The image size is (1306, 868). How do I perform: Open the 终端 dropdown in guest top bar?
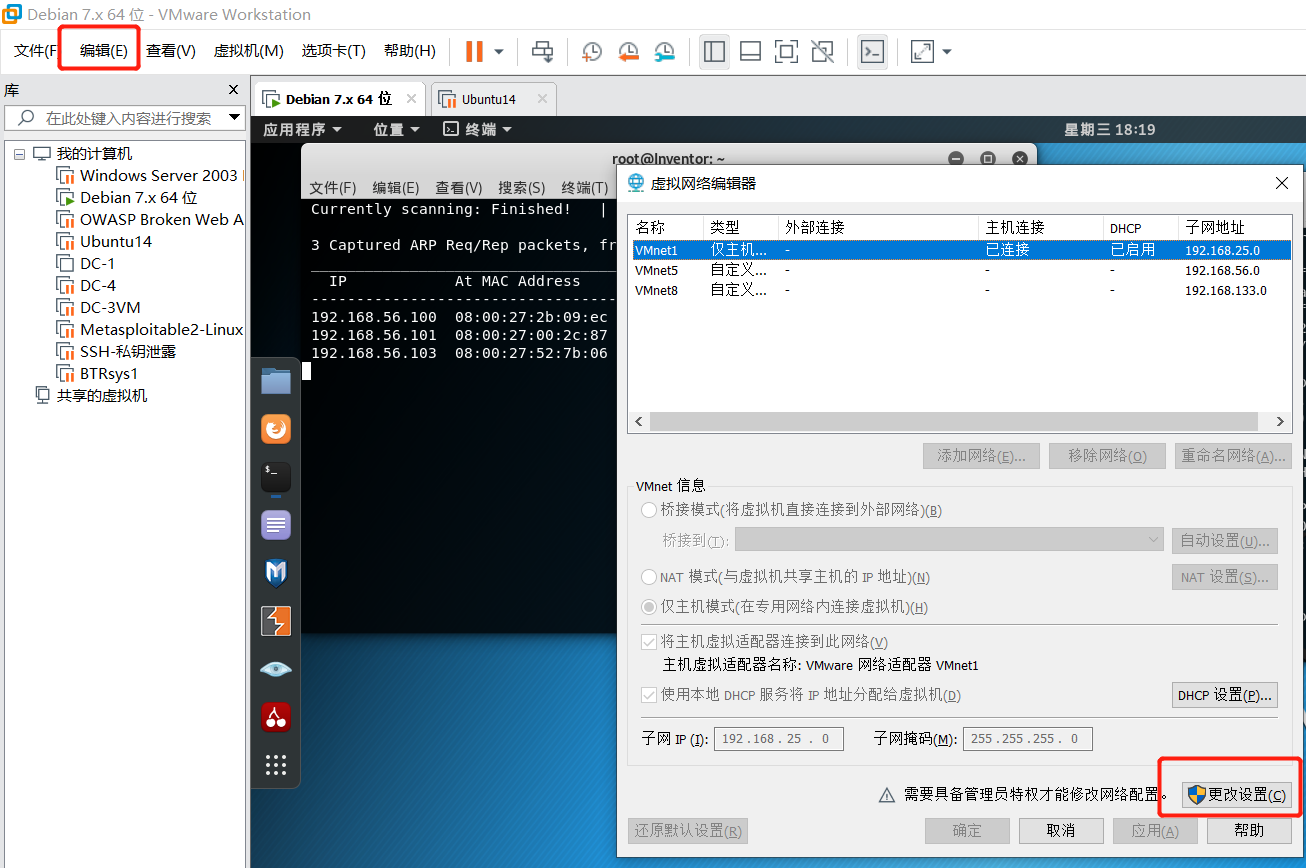point(478,130)
